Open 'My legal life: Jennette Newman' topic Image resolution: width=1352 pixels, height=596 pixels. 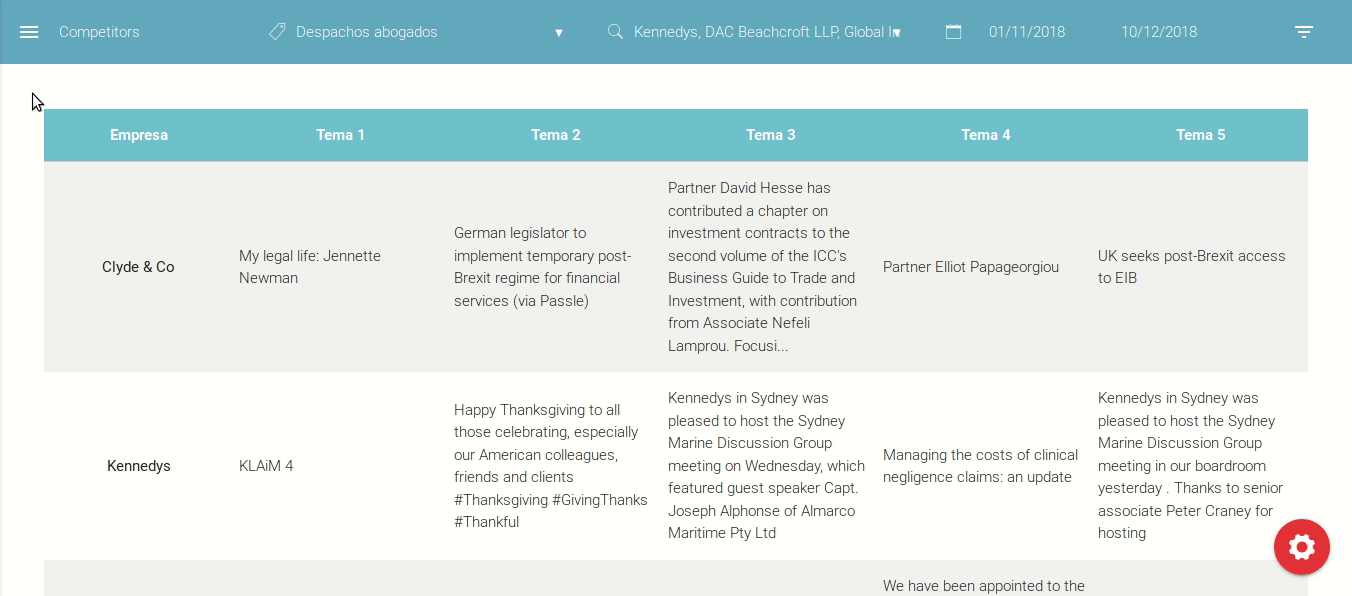click(x=310, y=267)
